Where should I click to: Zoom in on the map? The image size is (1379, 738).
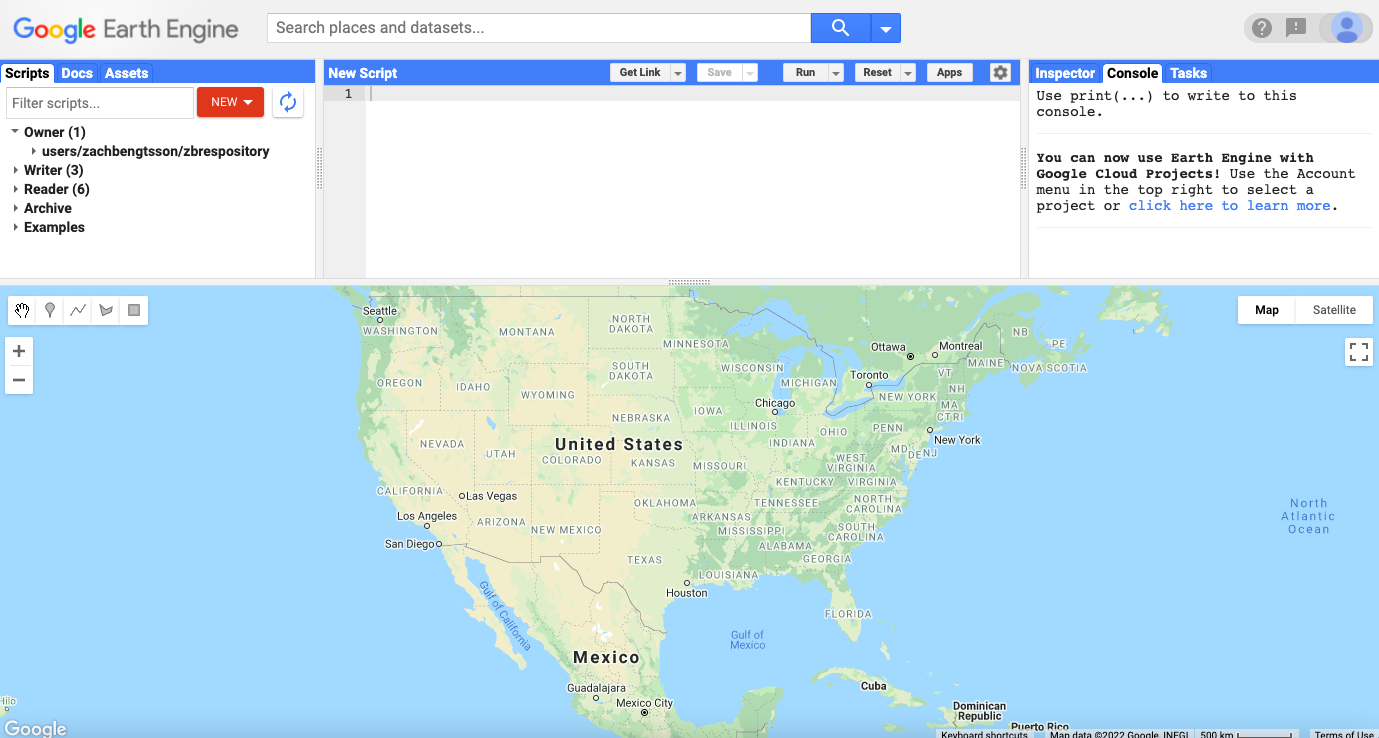coord(19,351)
